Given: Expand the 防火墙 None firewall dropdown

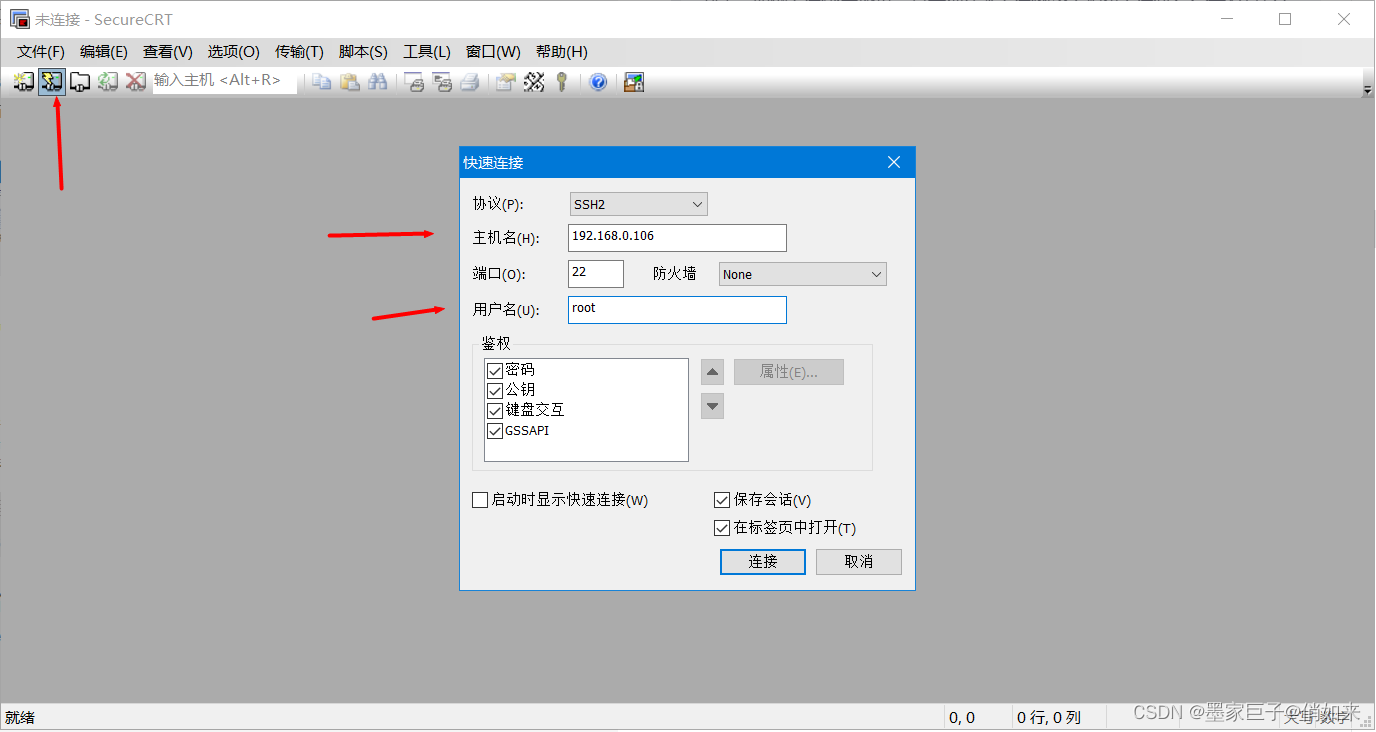Looking at the screenshot, I should click(802, 274).
